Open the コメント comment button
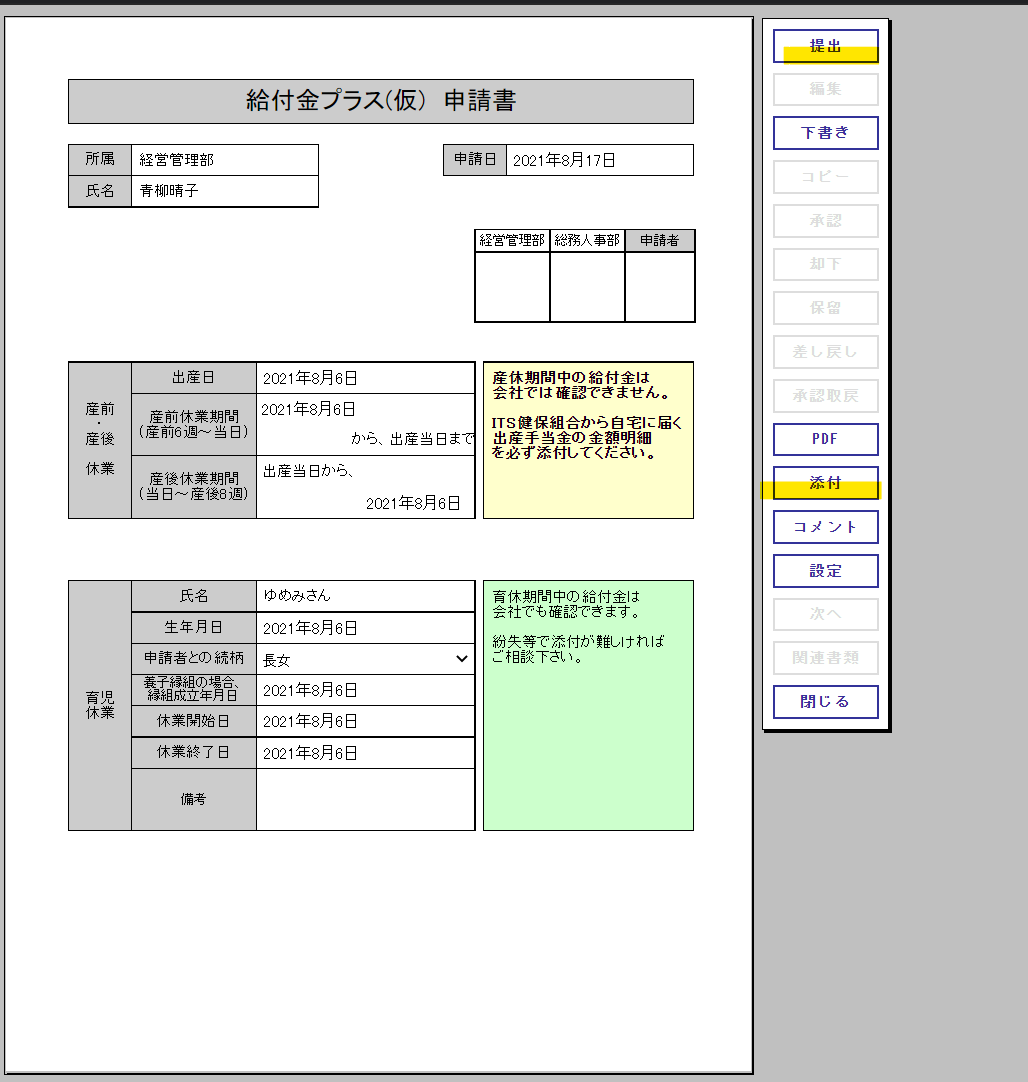 (x=825, y=527)
